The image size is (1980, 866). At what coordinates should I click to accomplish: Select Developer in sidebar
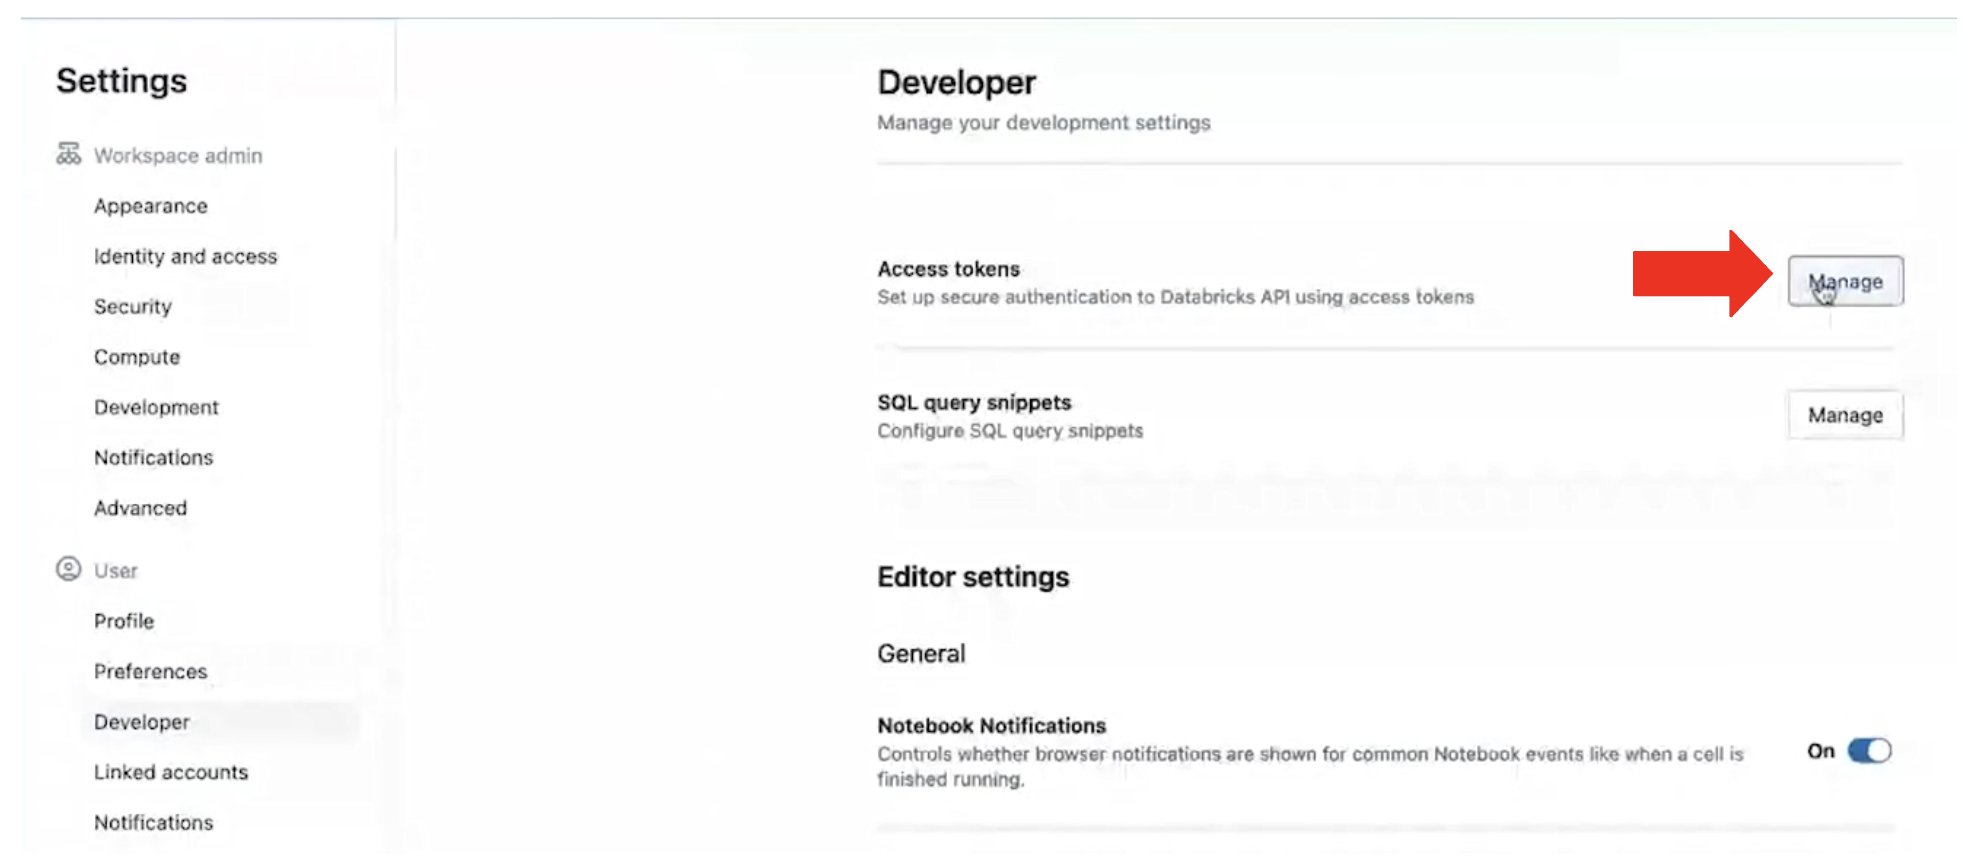(x=142, y=722)
